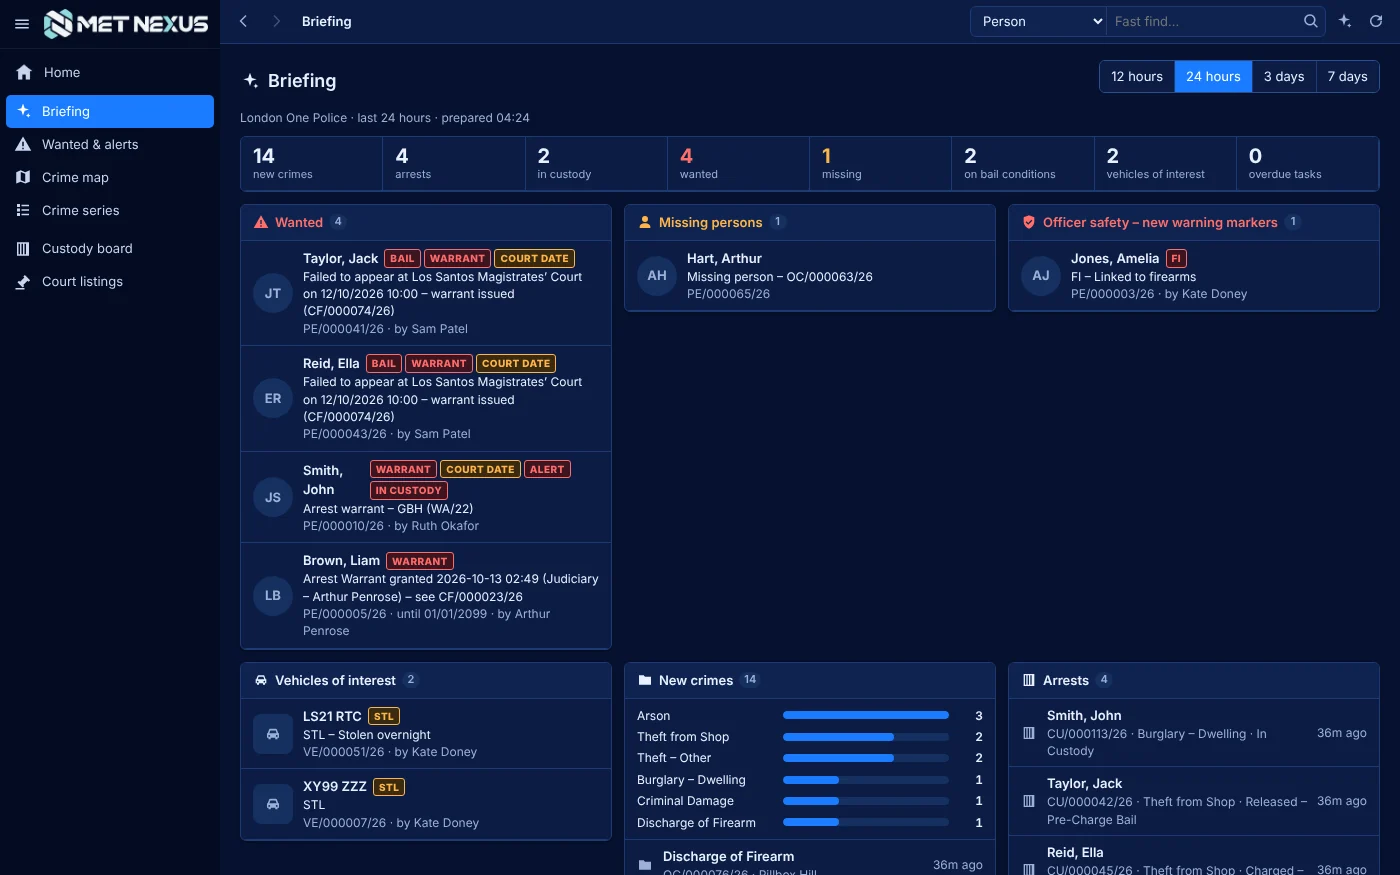Image resolution: width=1400 pixels, height=875 pixels.
Task: Select the 7 days range
Action: click(x=1347, y=76)
